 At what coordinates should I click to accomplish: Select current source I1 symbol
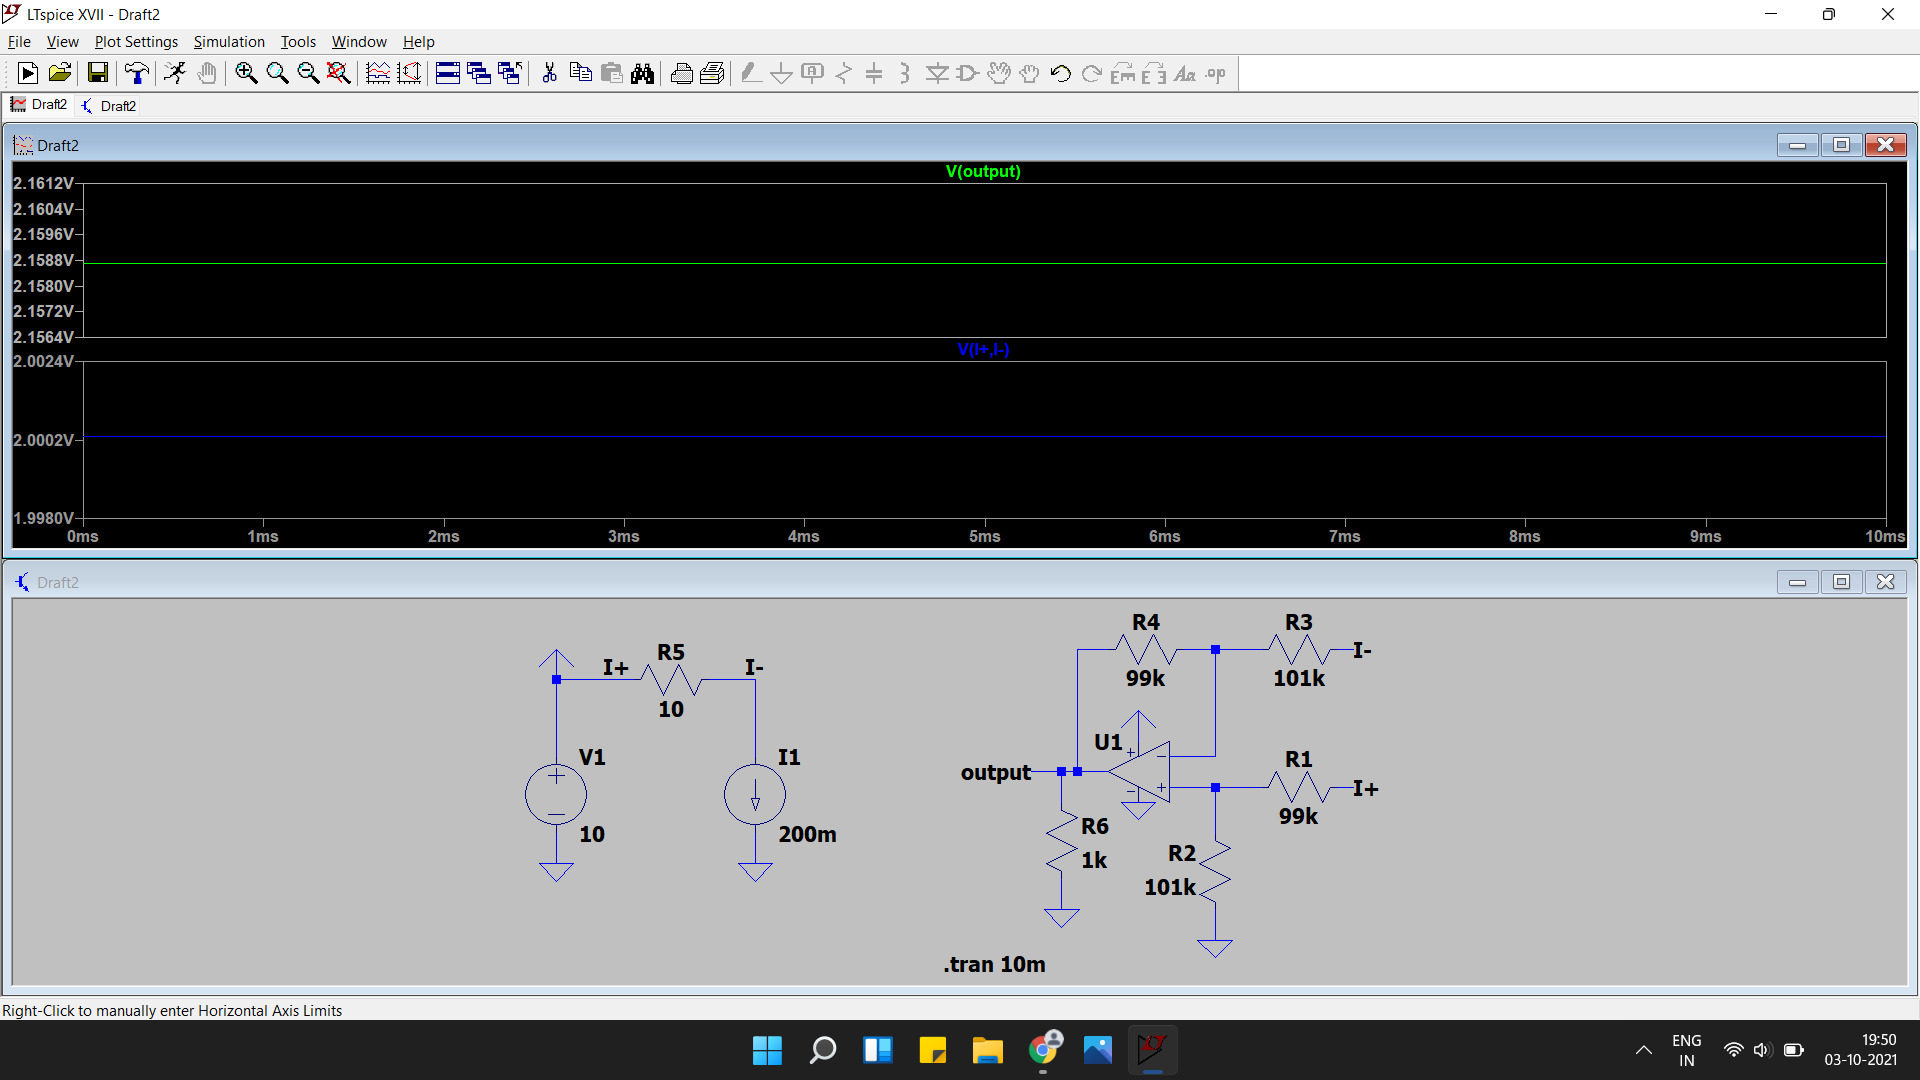(x=755, y=795)
